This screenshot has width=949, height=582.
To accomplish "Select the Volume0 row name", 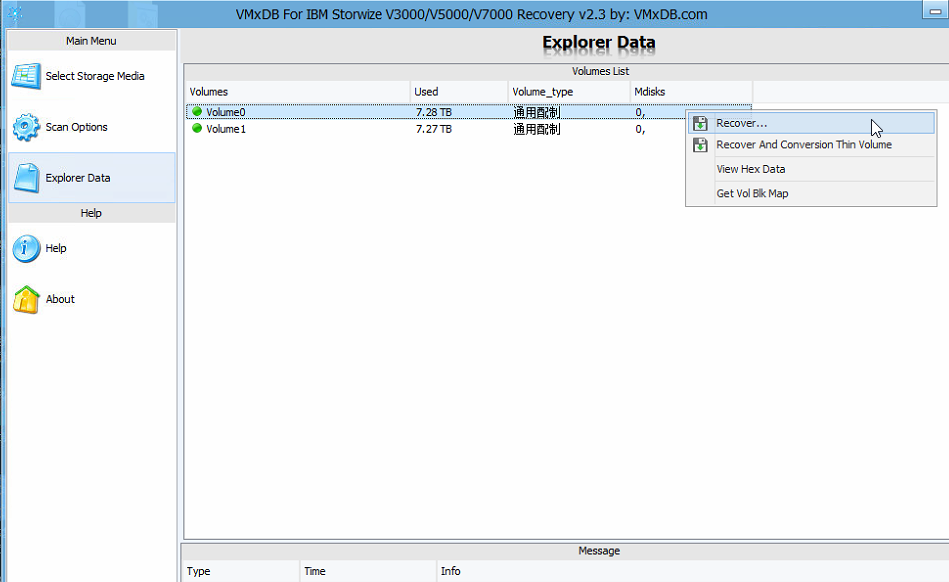I will click(226, 112).
